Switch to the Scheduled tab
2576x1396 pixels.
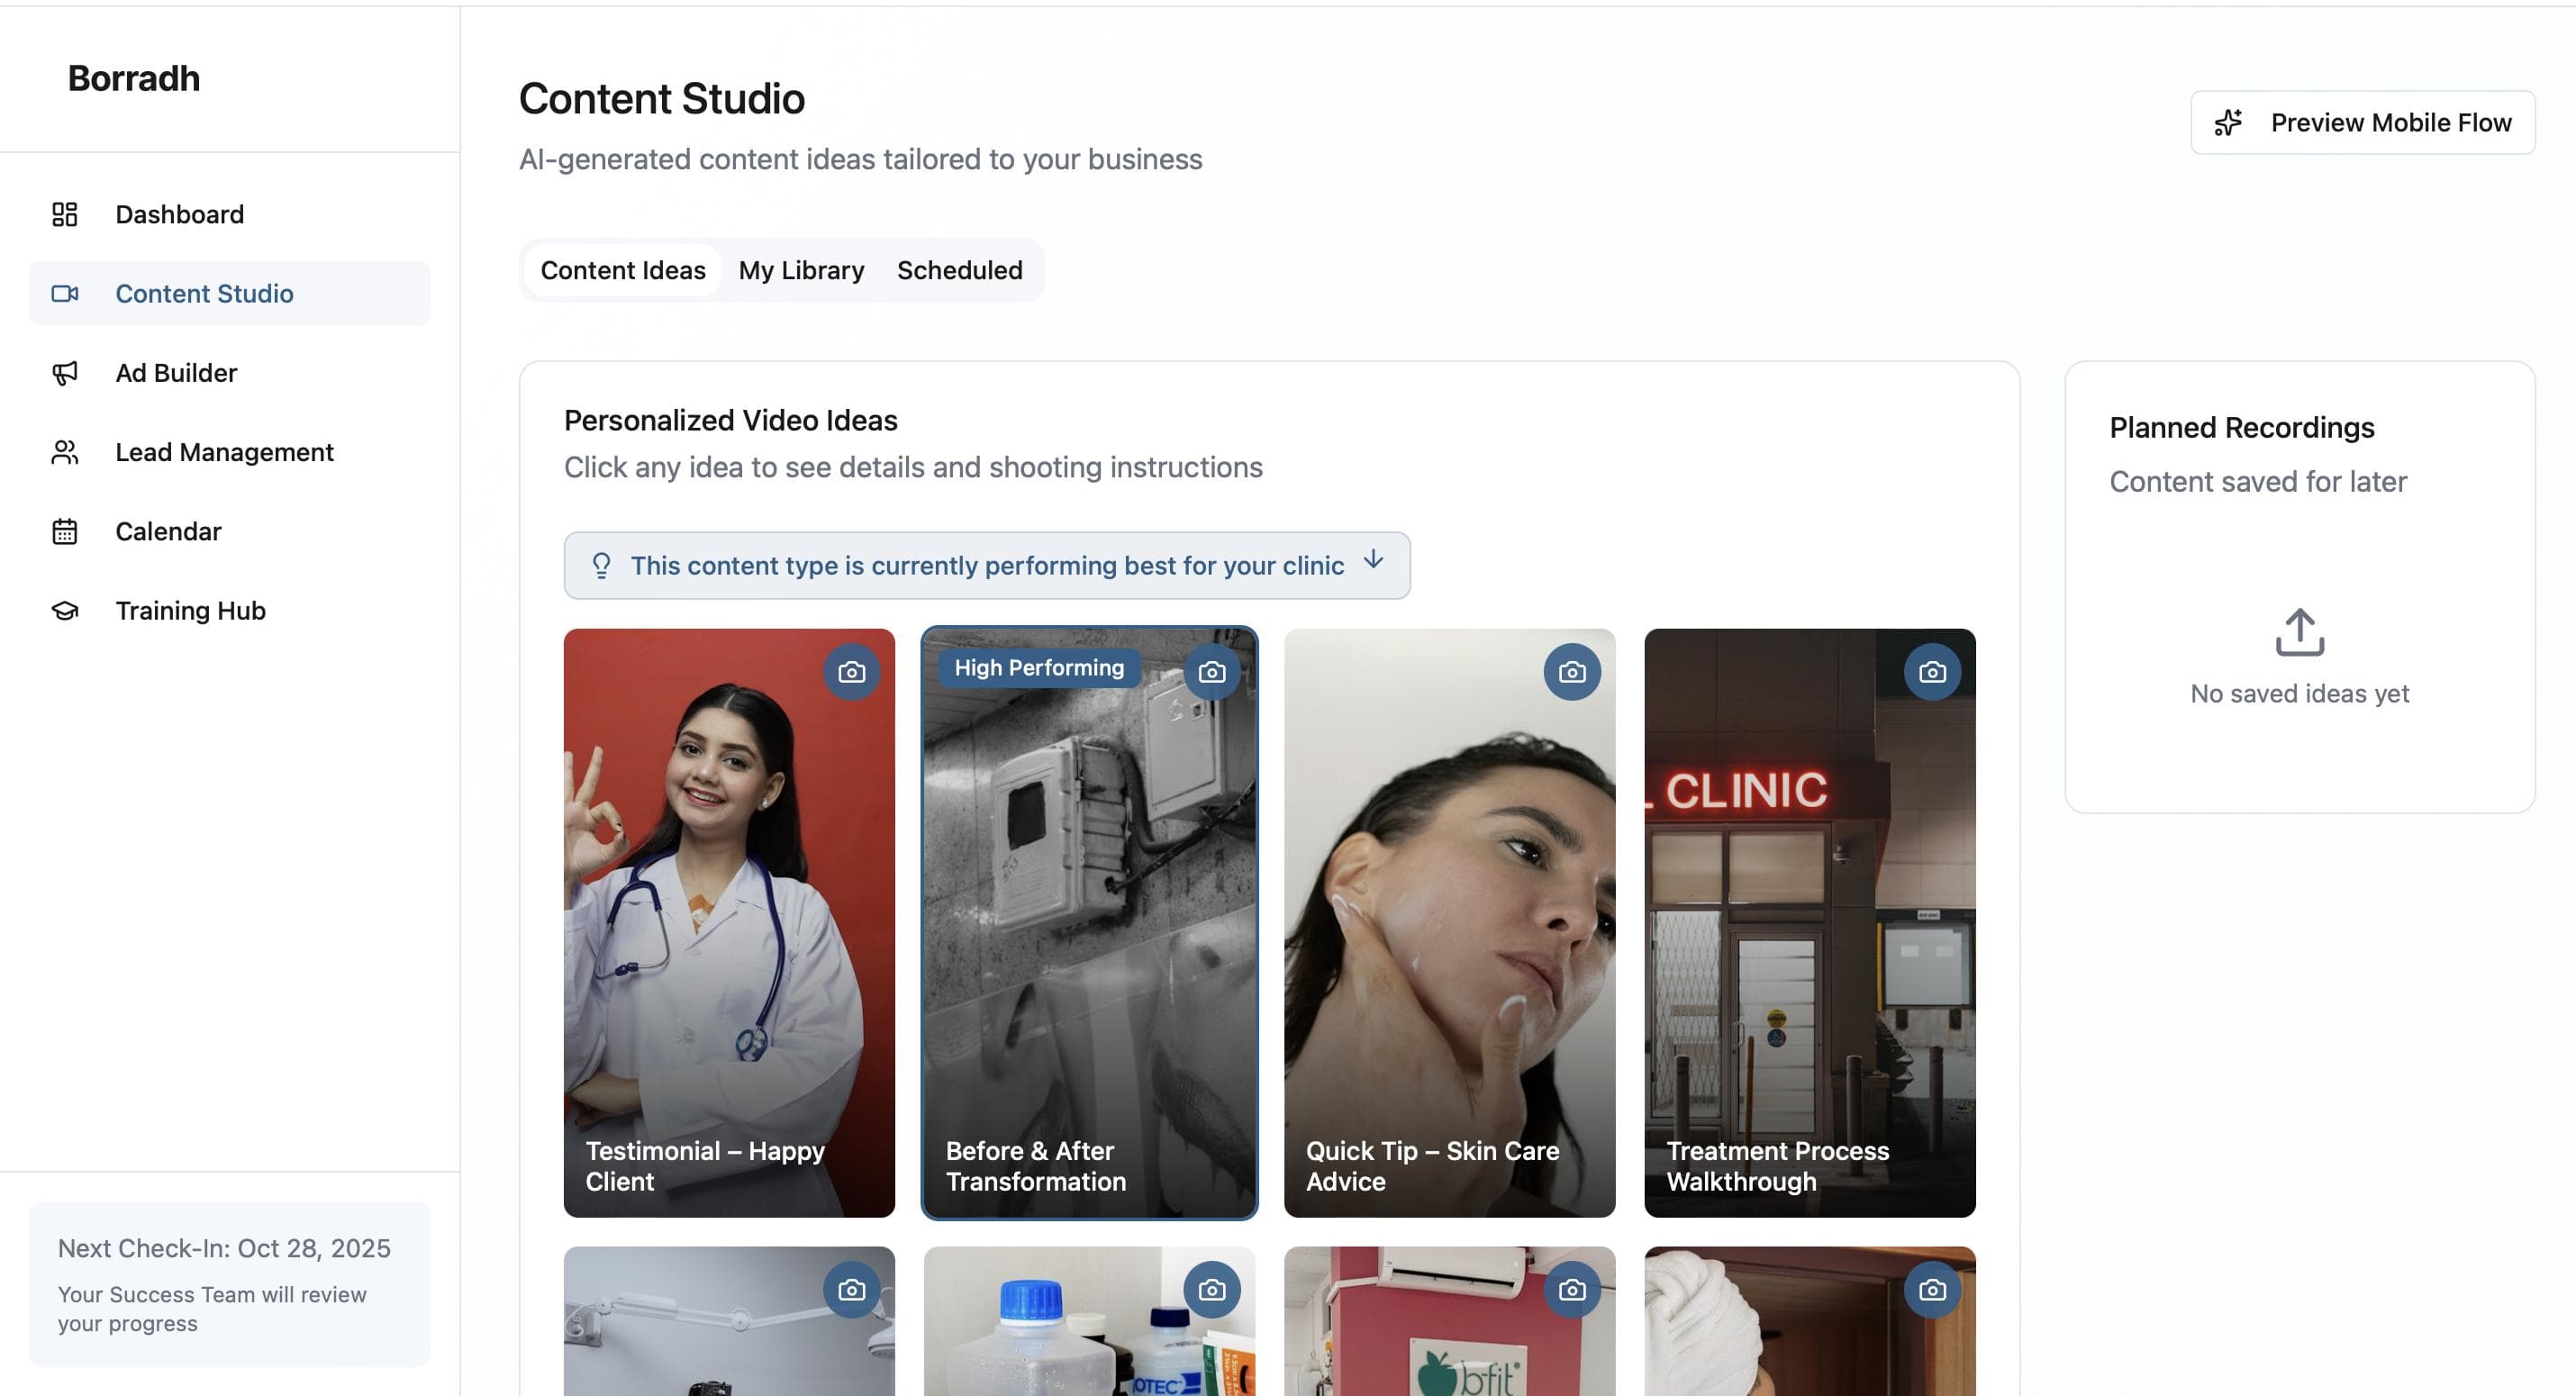coord(959,270)
